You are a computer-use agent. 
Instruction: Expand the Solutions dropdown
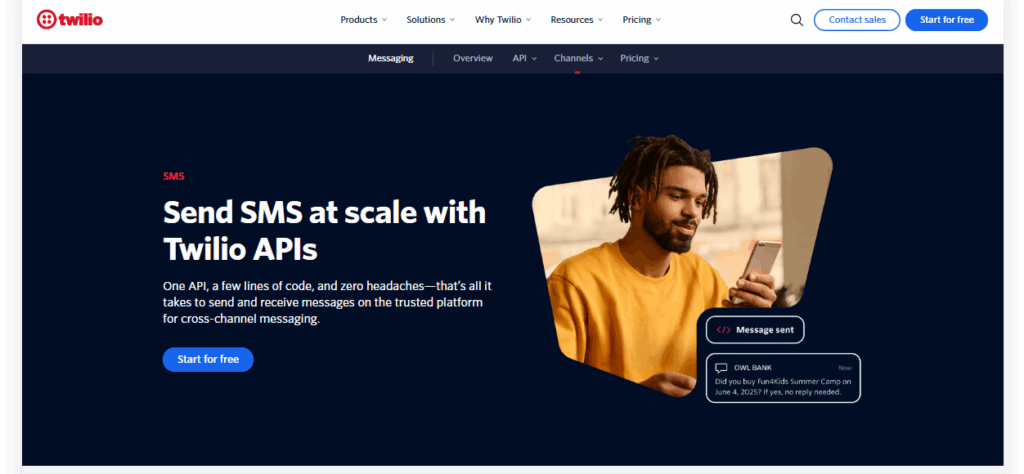pyautogui.click(x=431, y=20)
